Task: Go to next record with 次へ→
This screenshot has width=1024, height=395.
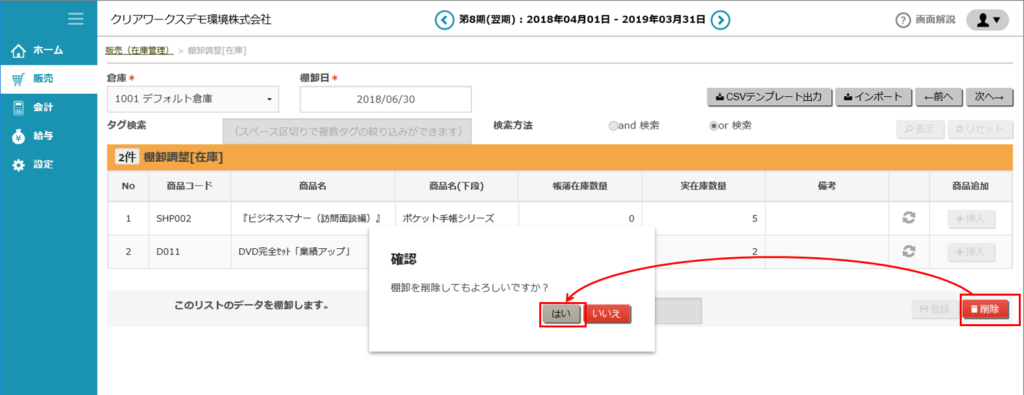Action: point(989,97)
